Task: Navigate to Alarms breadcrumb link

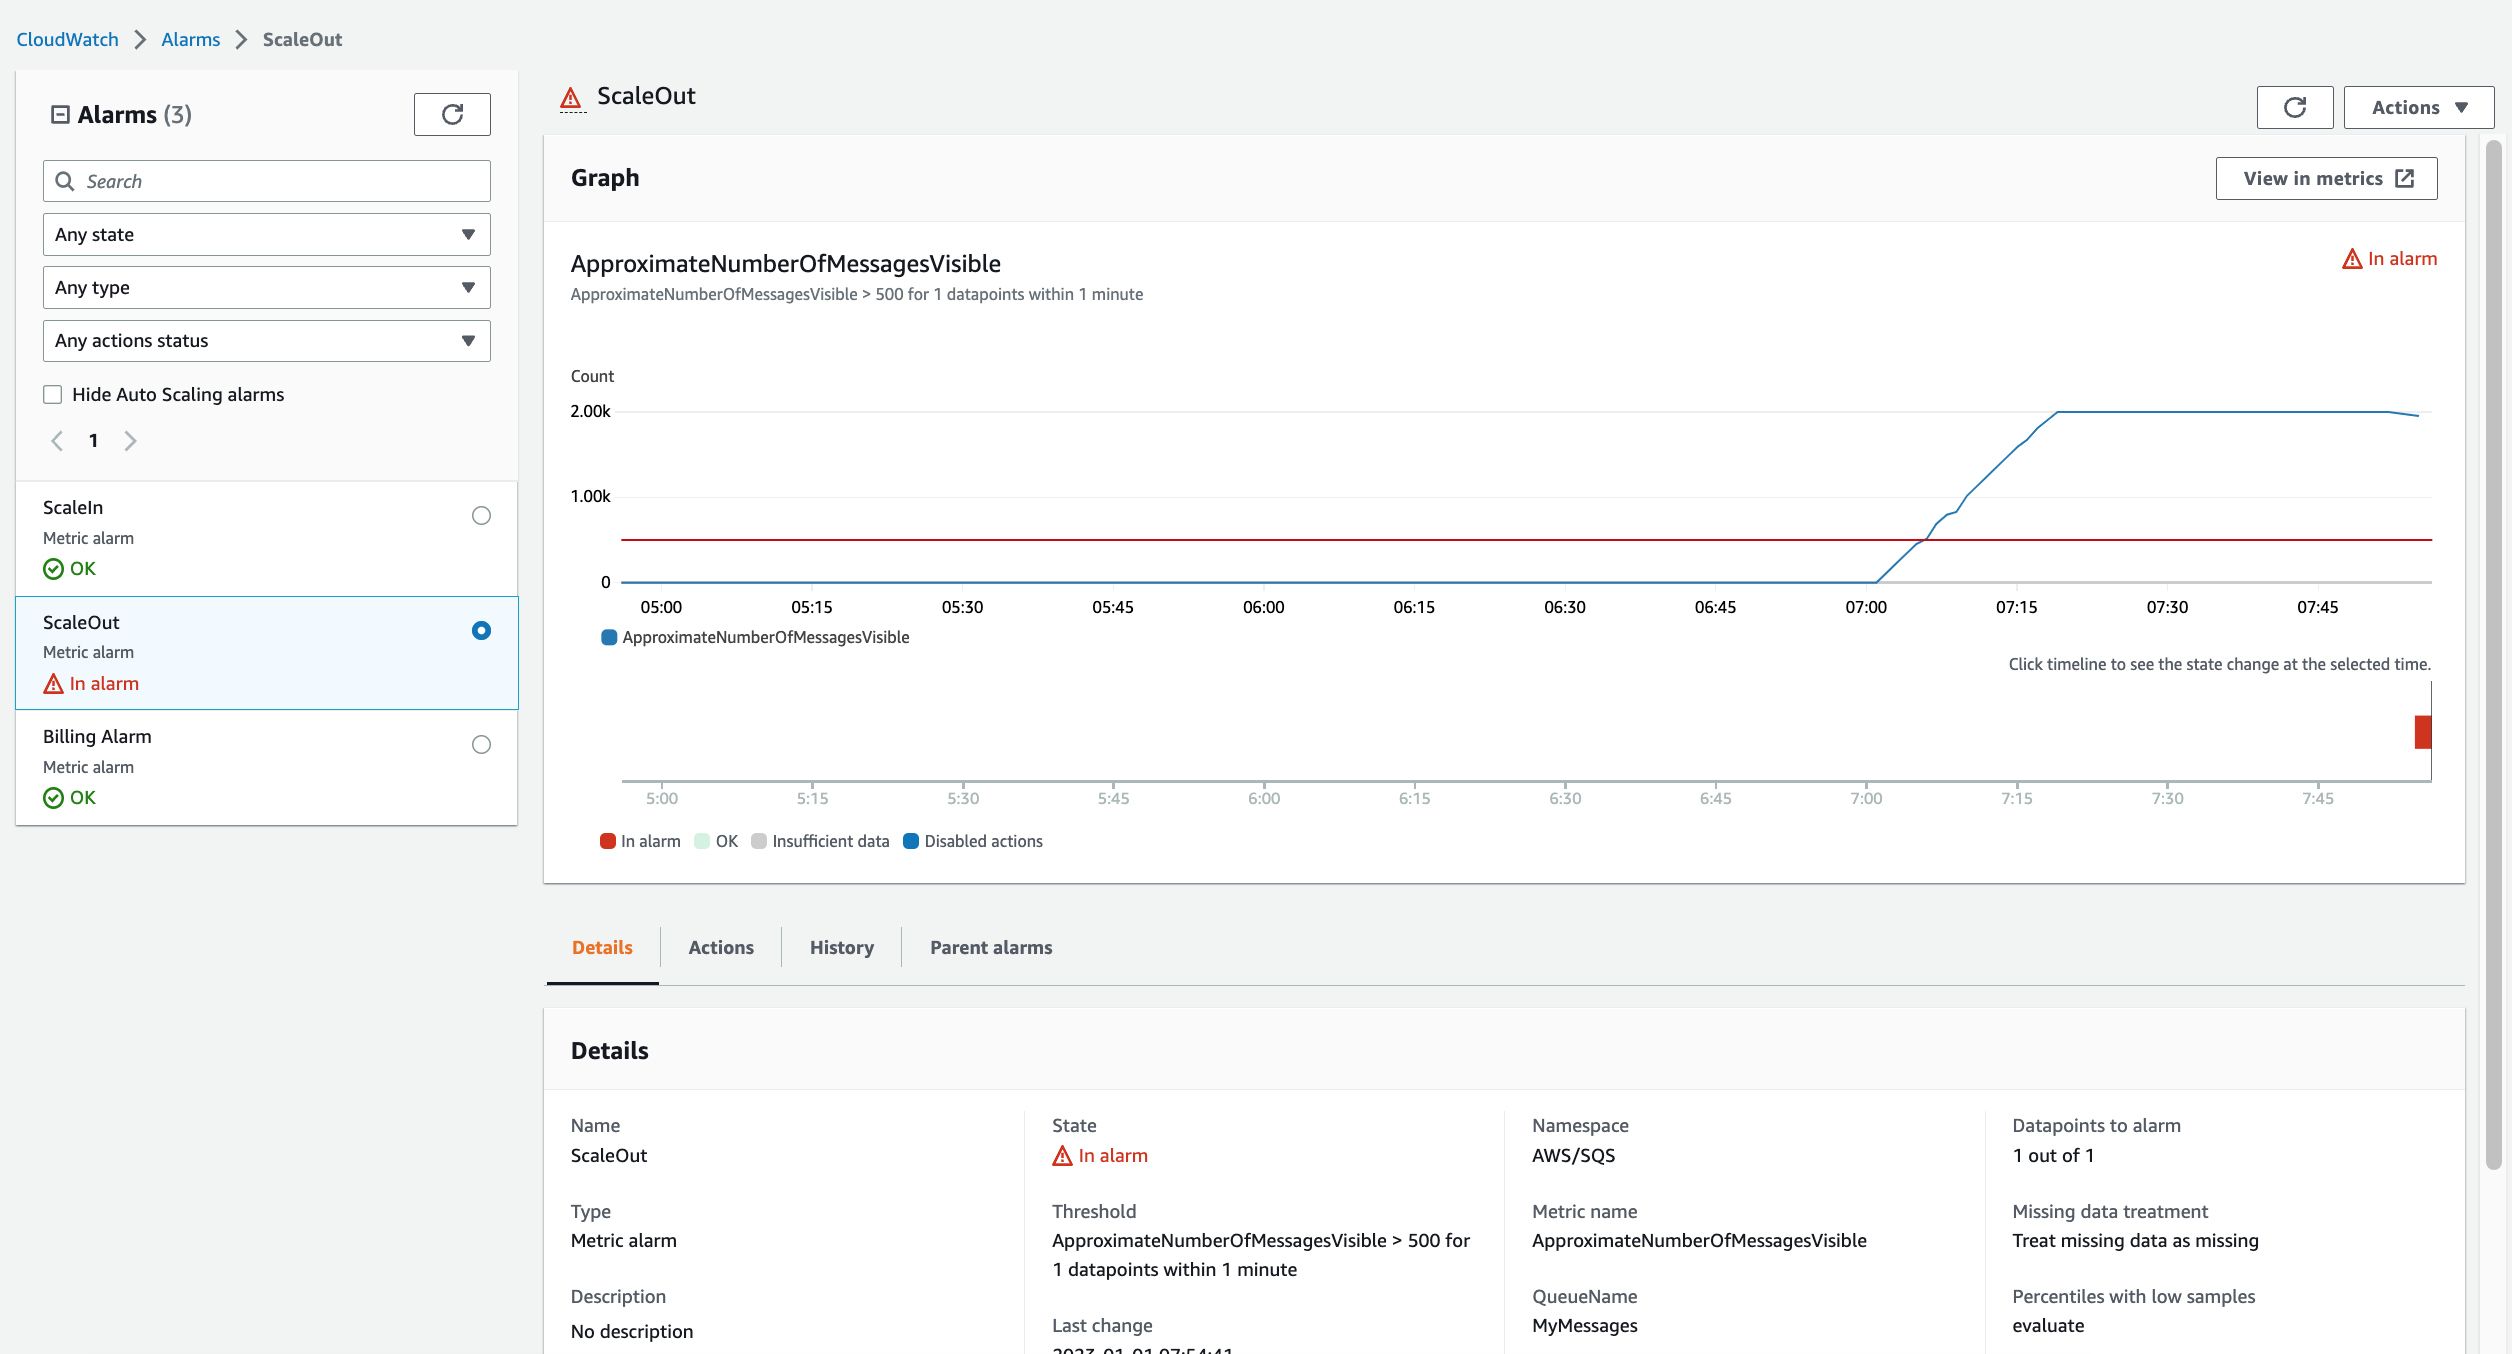Action: pyautogui.click(x=190, y=40)
